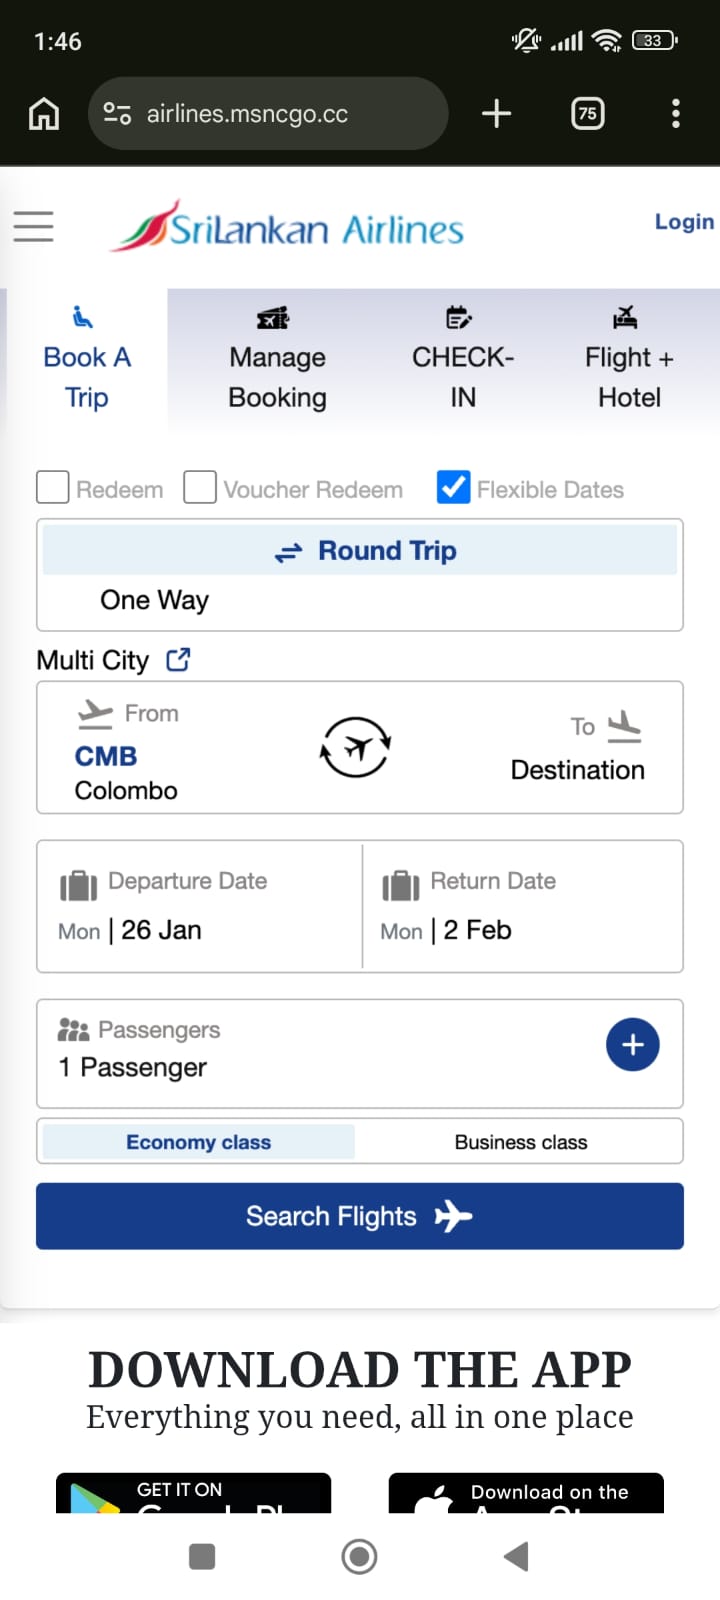Viewport: 720px width, 1600px height.
Task: Switch to Manage Booking tab
Action: pyautogui.click(x=277, y=360)
